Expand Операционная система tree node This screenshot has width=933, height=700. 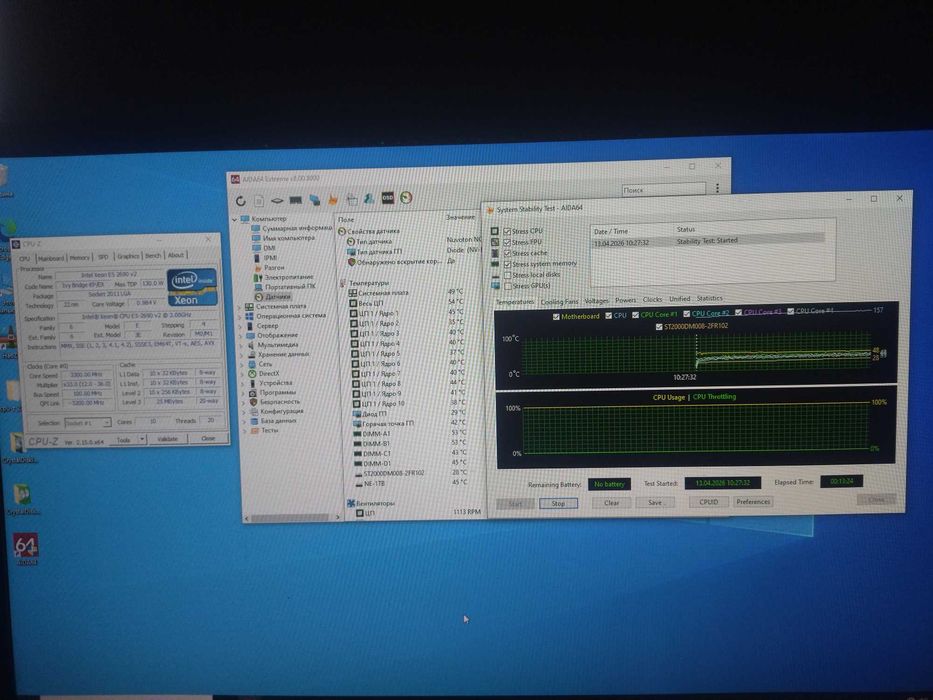[x=240, y=316]
